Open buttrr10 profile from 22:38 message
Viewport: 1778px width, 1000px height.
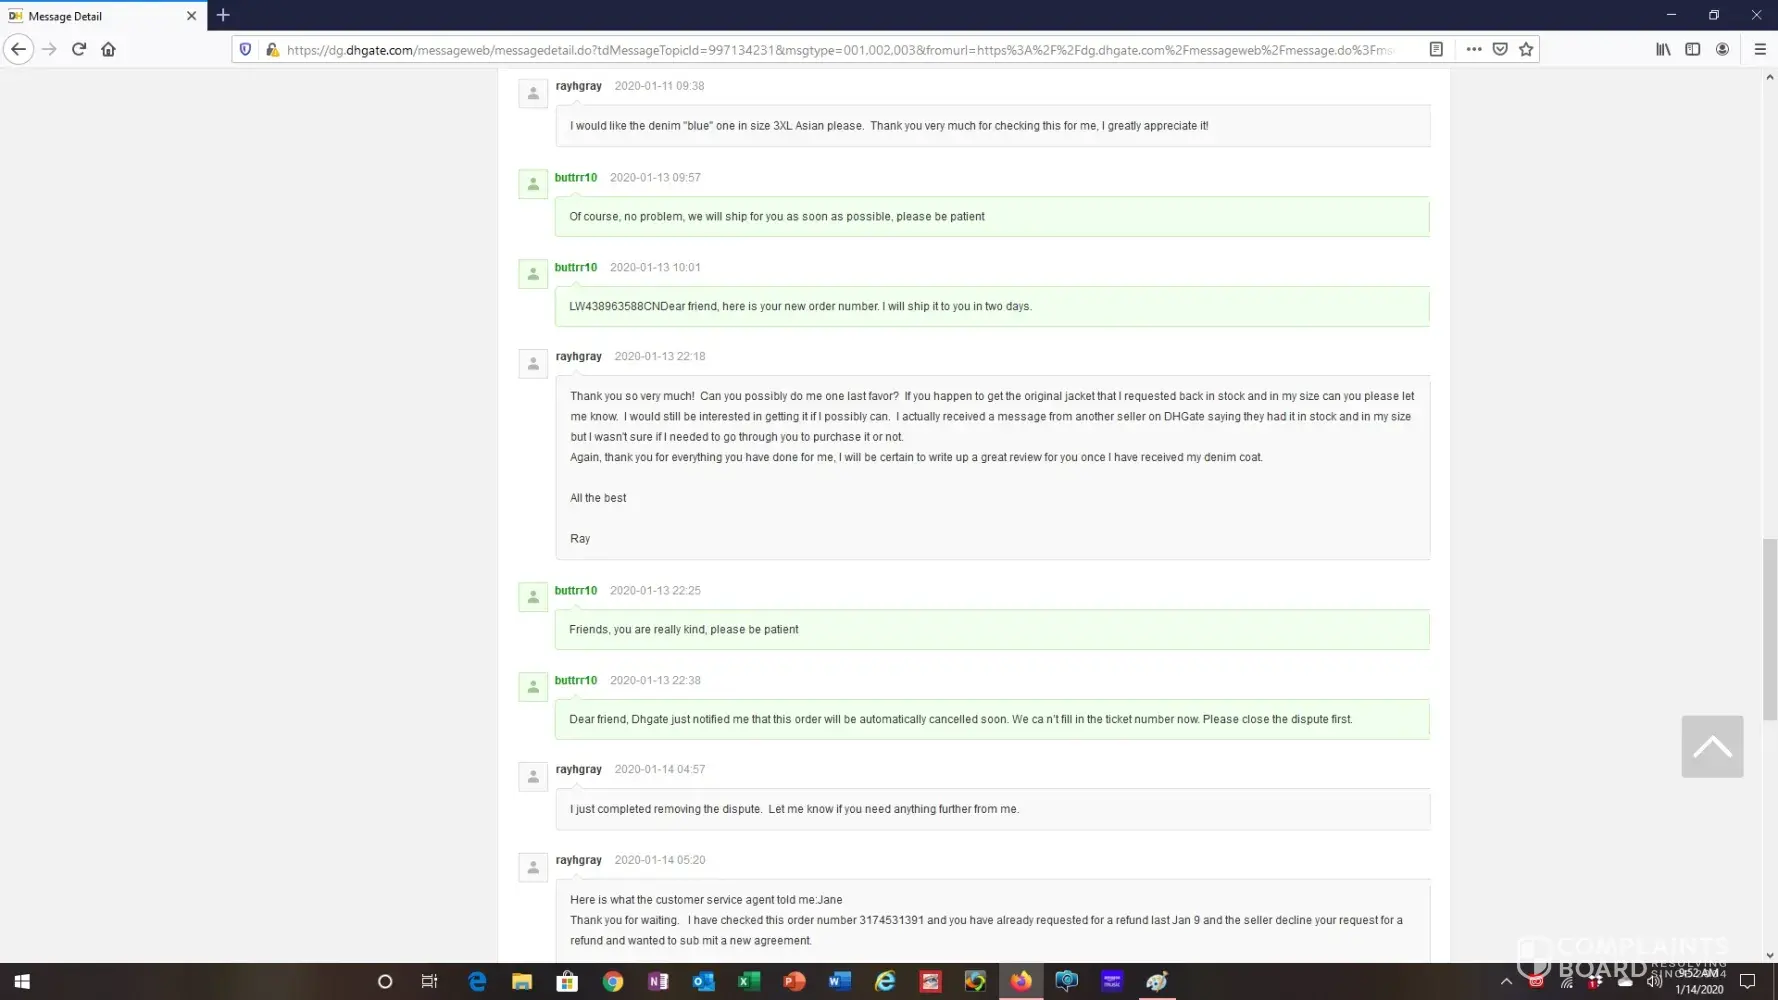click(x=576, y=681)
